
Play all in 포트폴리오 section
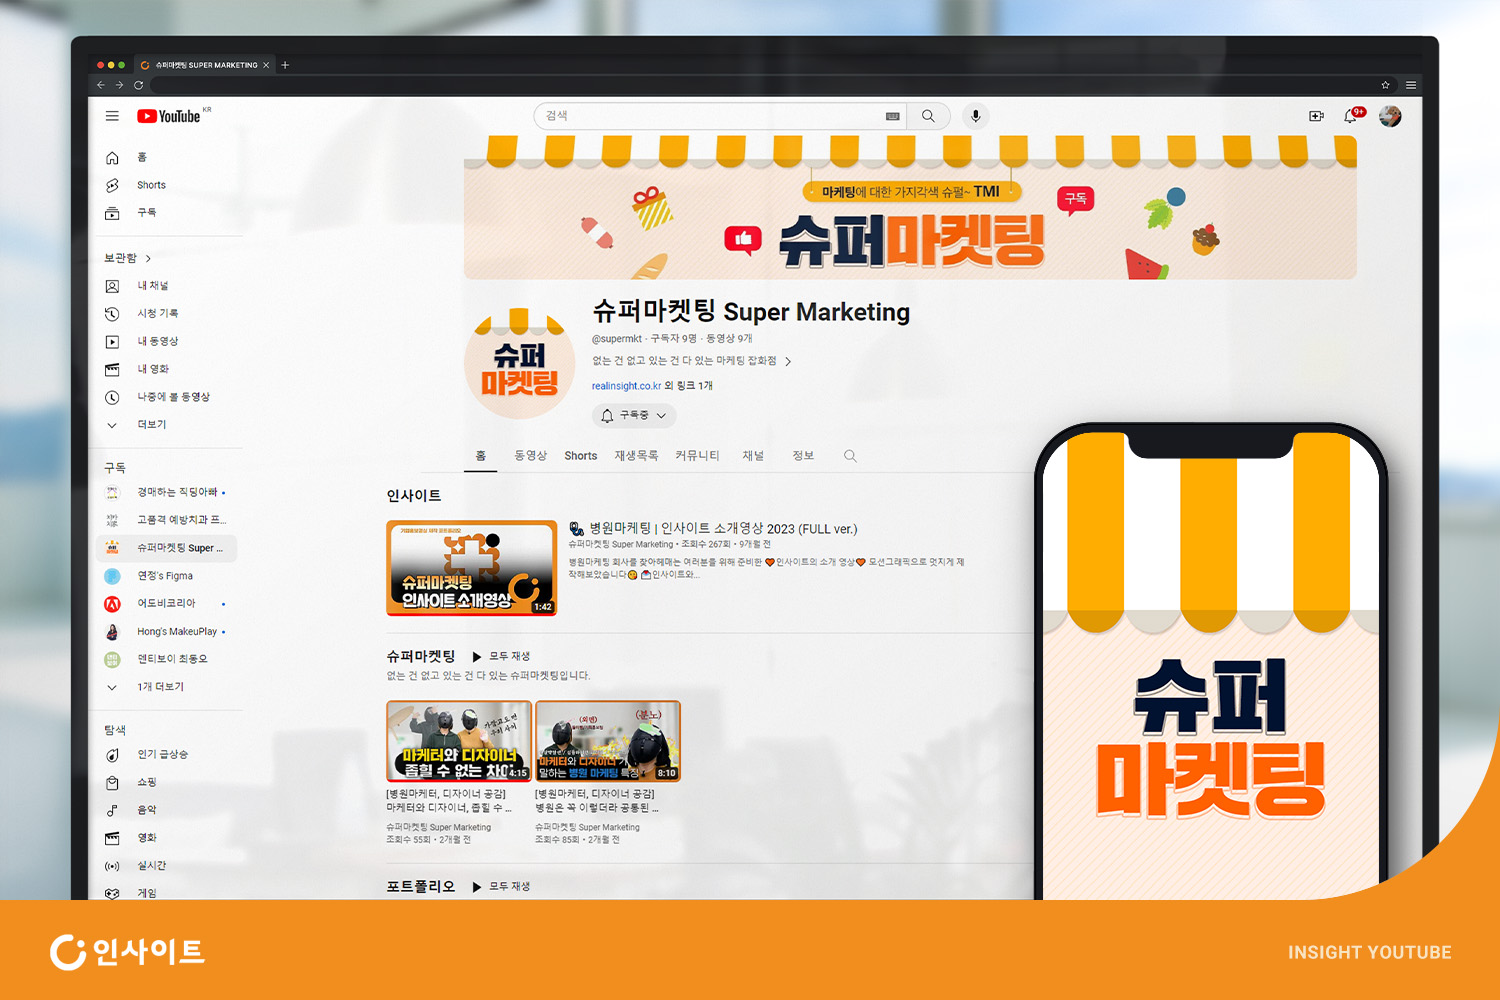(x=501, y=887)
